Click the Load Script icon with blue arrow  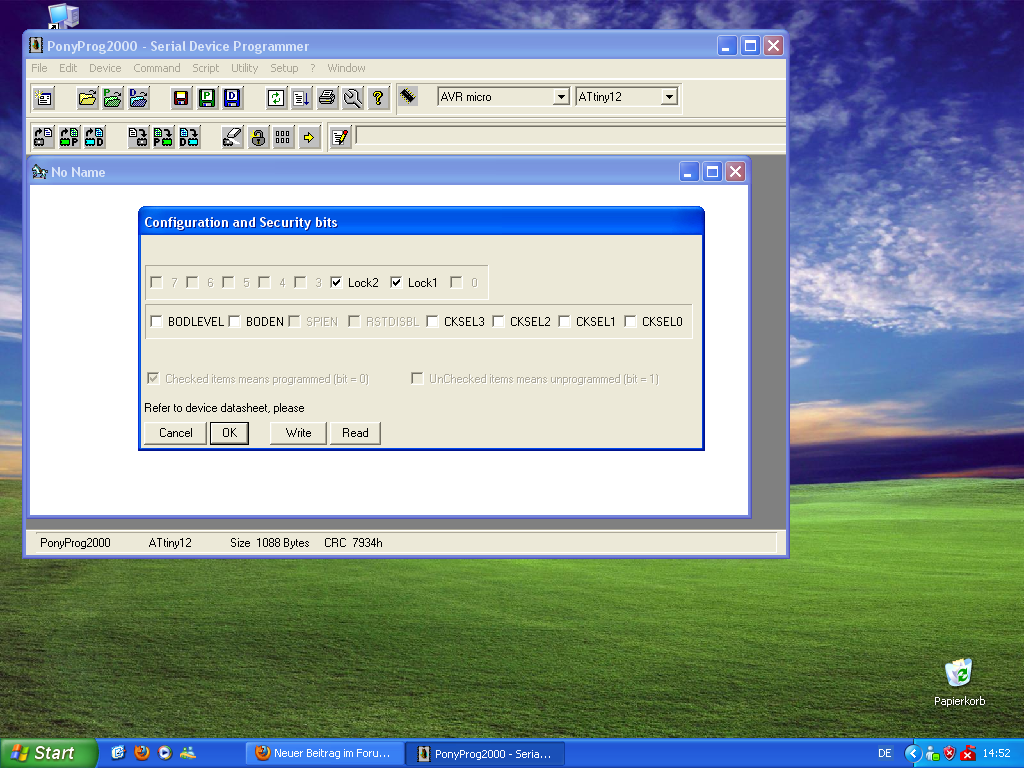click(x=301, y=98)
